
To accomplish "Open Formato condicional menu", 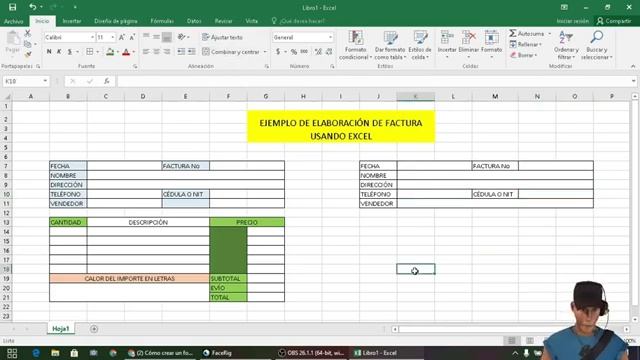I will point(355,45).
